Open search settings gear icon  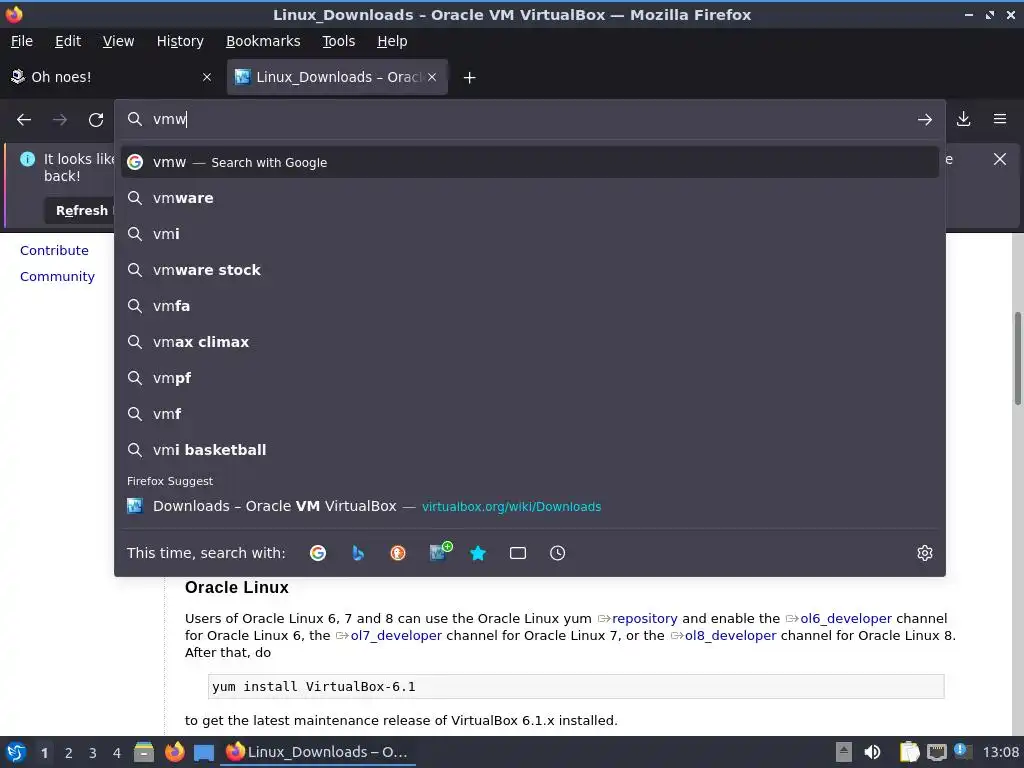pos(925,553)
